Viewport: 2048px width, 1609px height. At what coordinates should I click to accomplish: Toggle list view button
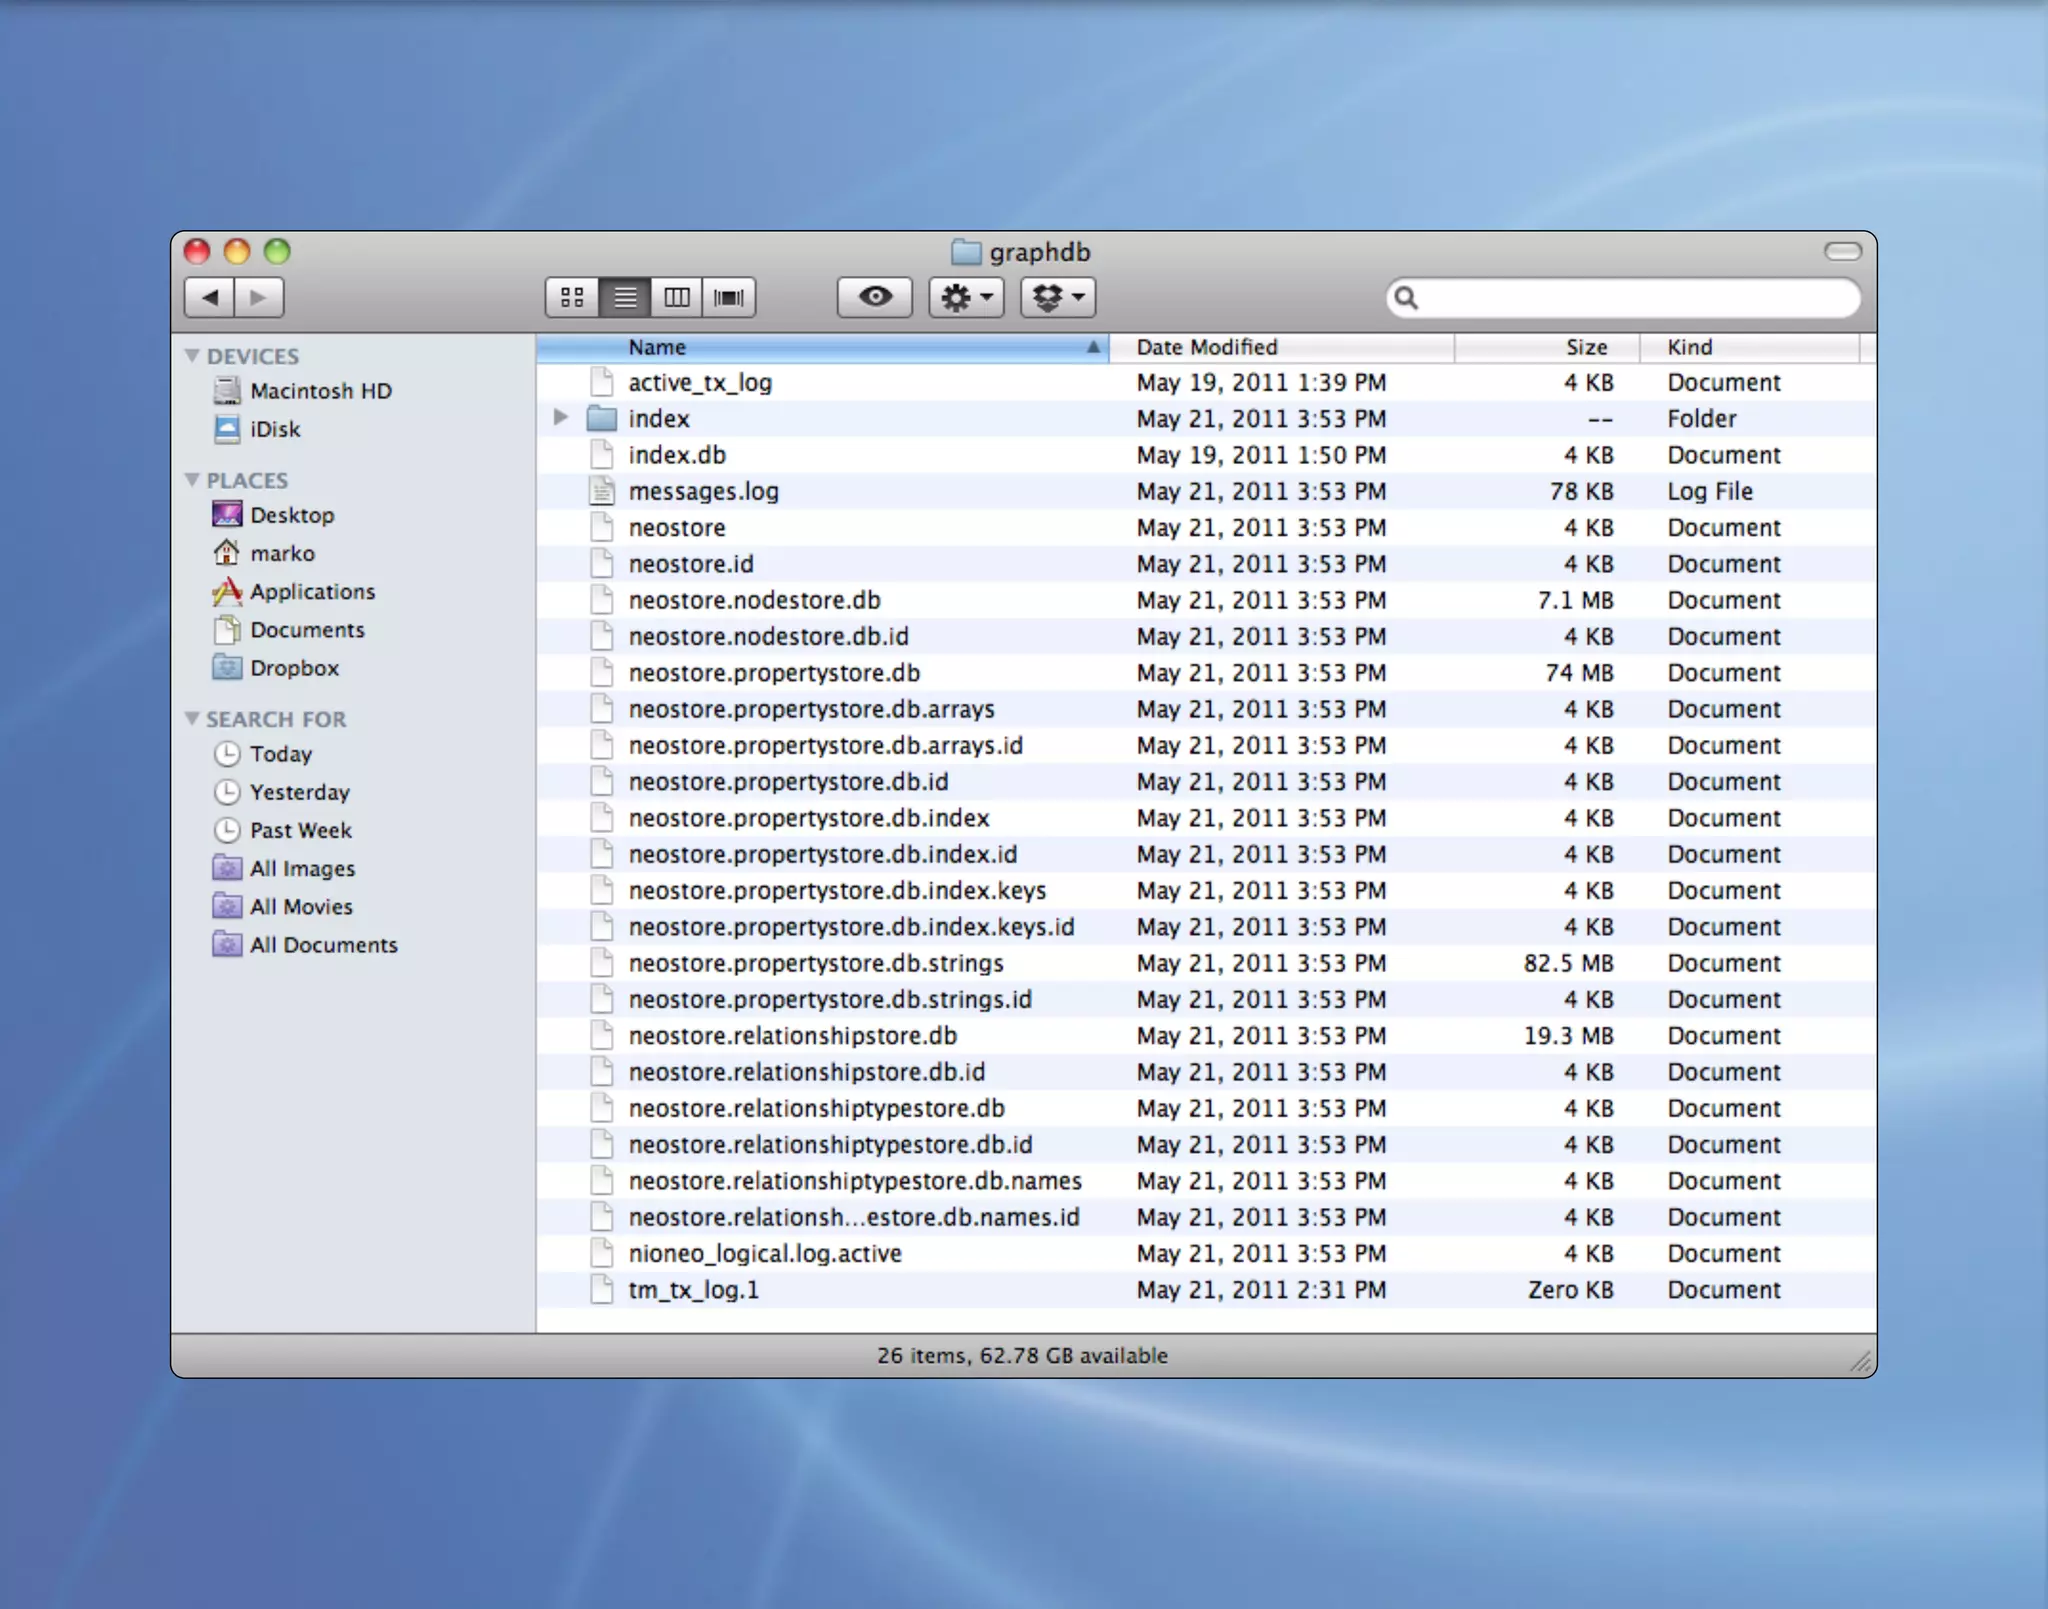625,297
